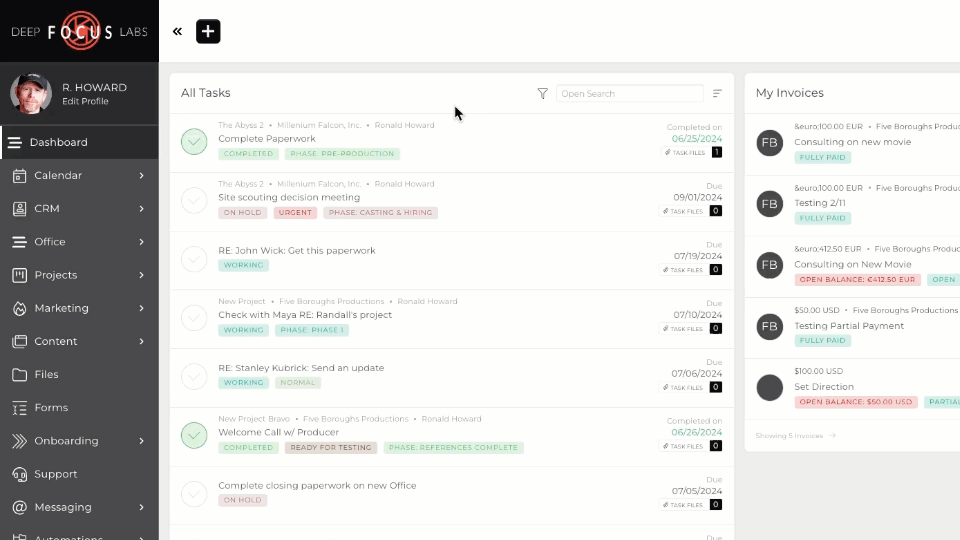Viewport: 960px width, 540px height.
Task: Collapse sidebar with double chevron icon
Action: click(177, 31)
